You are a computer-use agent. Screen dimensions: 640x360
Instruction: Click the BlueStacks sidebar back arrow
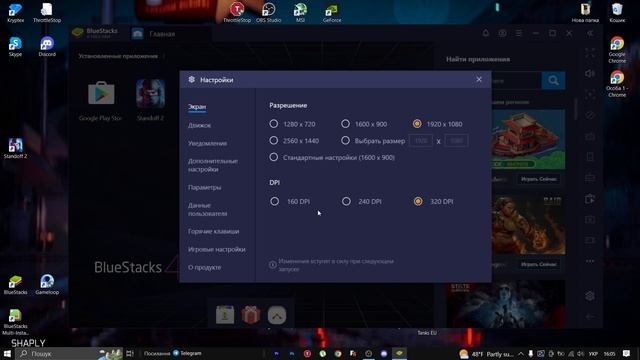pos(590,317)
